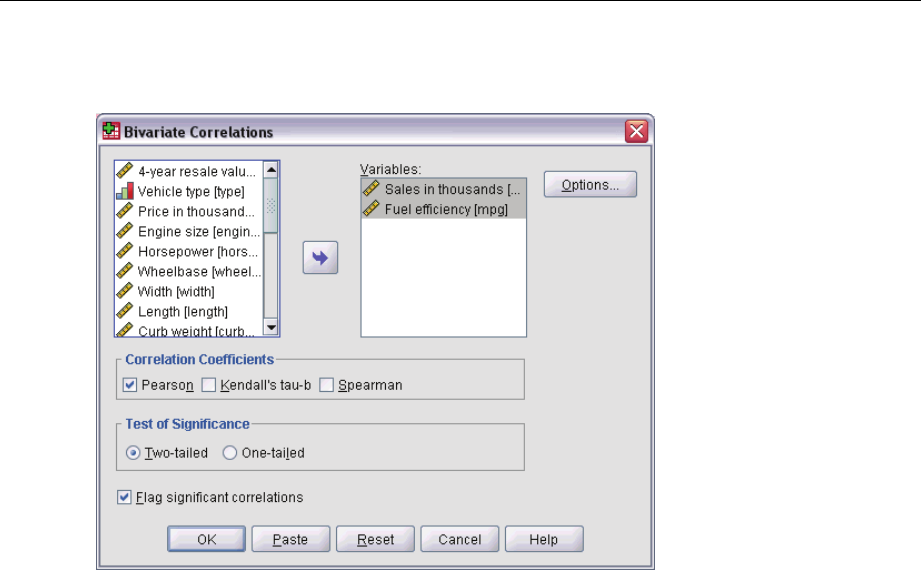Select '4-year resale valu...' in source list
This screenshot has width=921, height=570.
click(x=189, y=171)
